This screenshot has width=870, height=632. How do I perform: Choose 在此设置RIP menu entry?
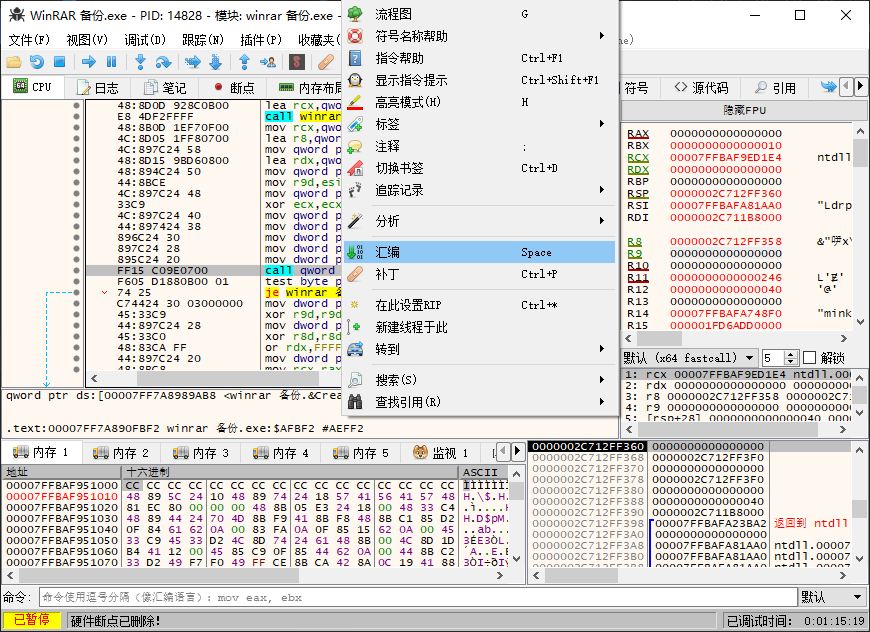[480, 305]
